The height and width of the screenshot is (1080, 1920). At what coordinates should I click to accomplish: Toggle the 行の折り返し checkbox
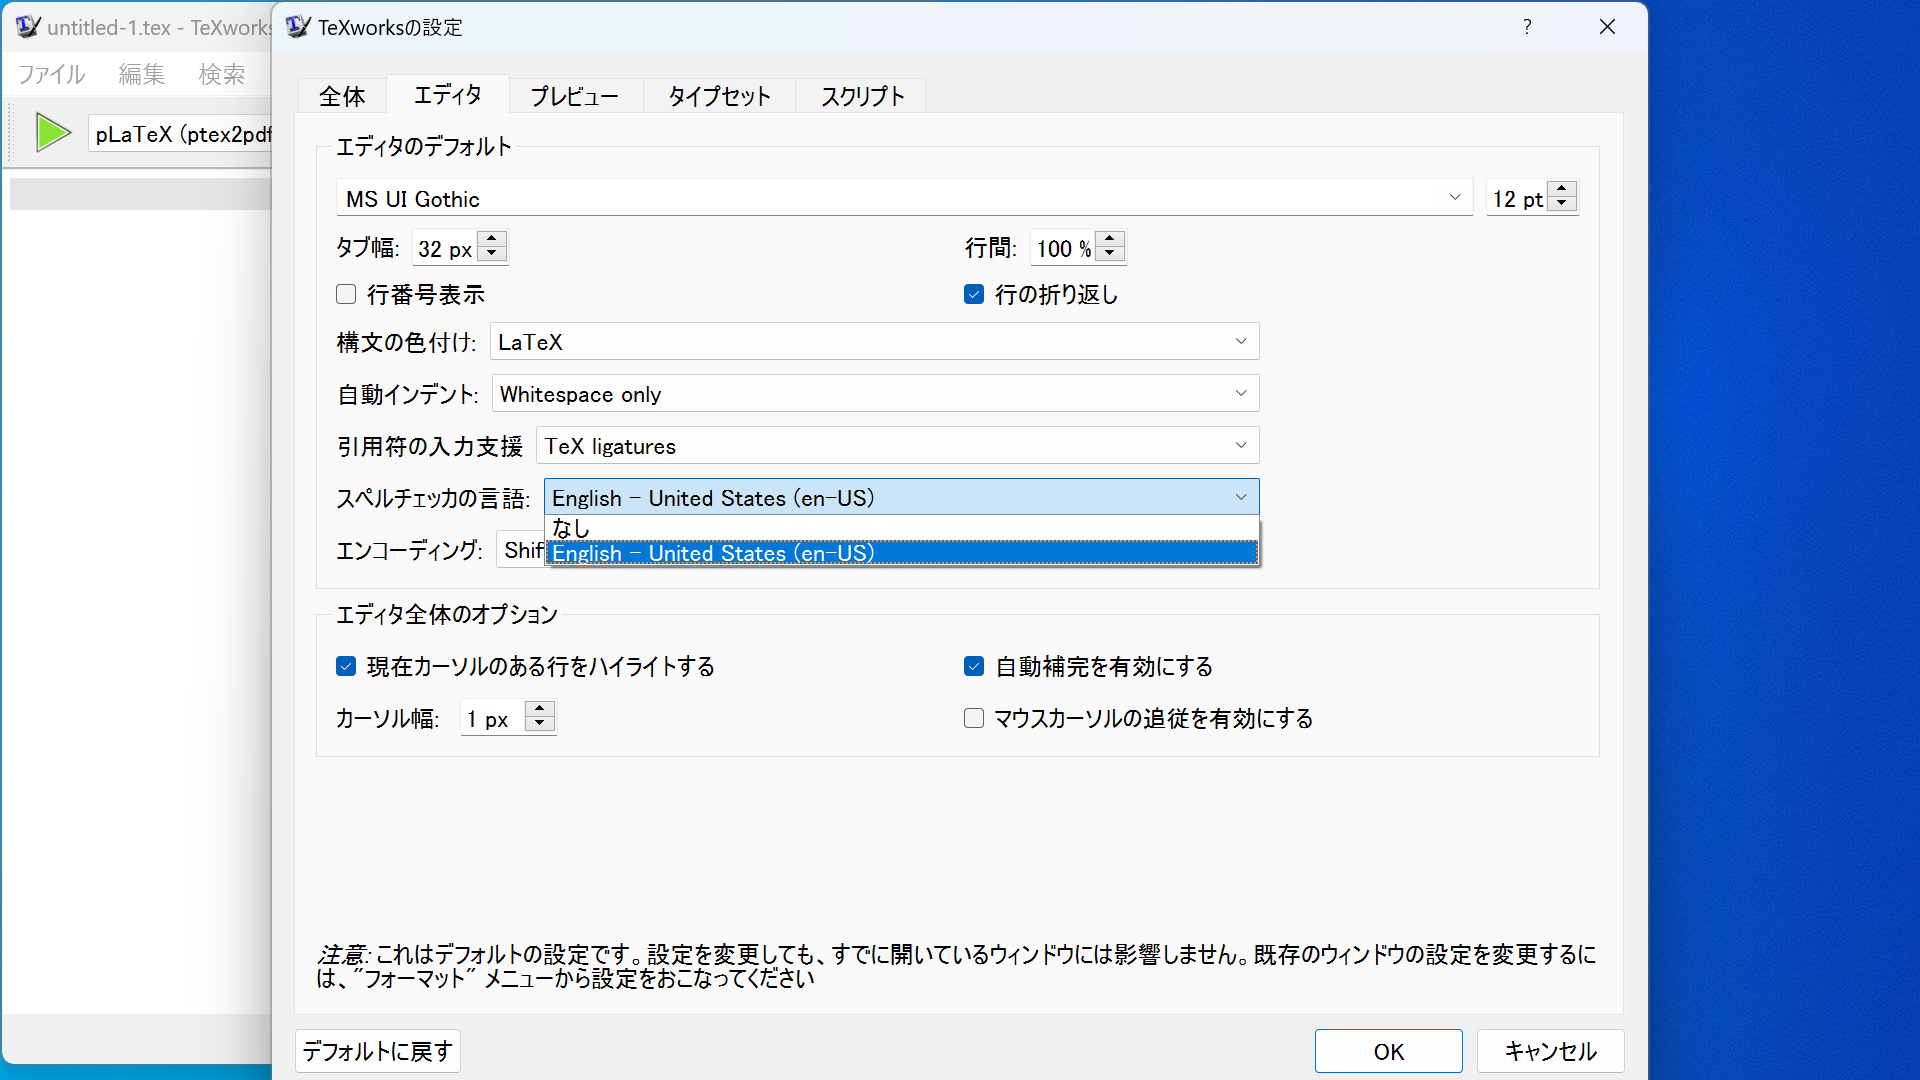pos(974,294)
